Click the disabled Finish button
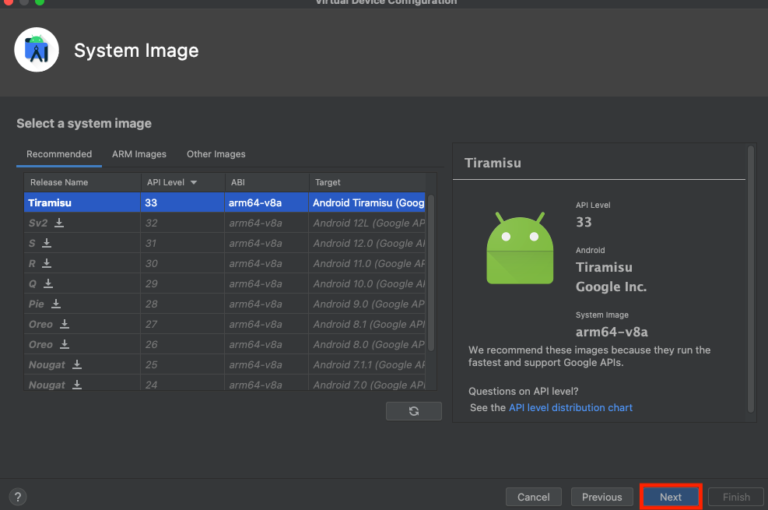 click(x=736, y=497)
